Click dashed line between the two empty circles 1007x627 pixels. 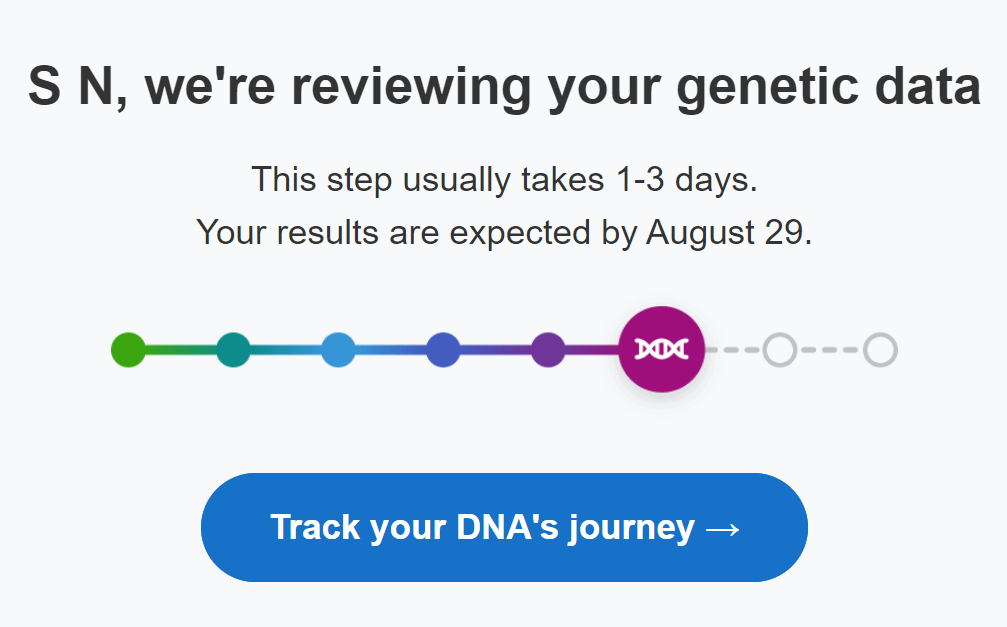point(830,350)
